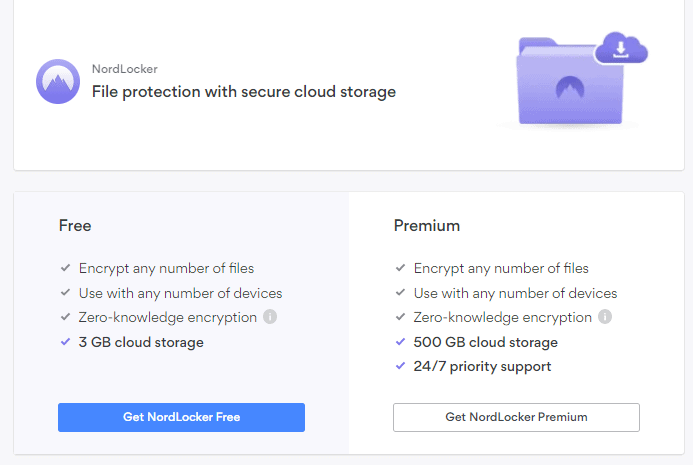Image resolution: width=693 pixels, height=465 pixels.
Task: Click the 500 GB cloud storage text
Action: pyautogui.click(x=486, y=342)
